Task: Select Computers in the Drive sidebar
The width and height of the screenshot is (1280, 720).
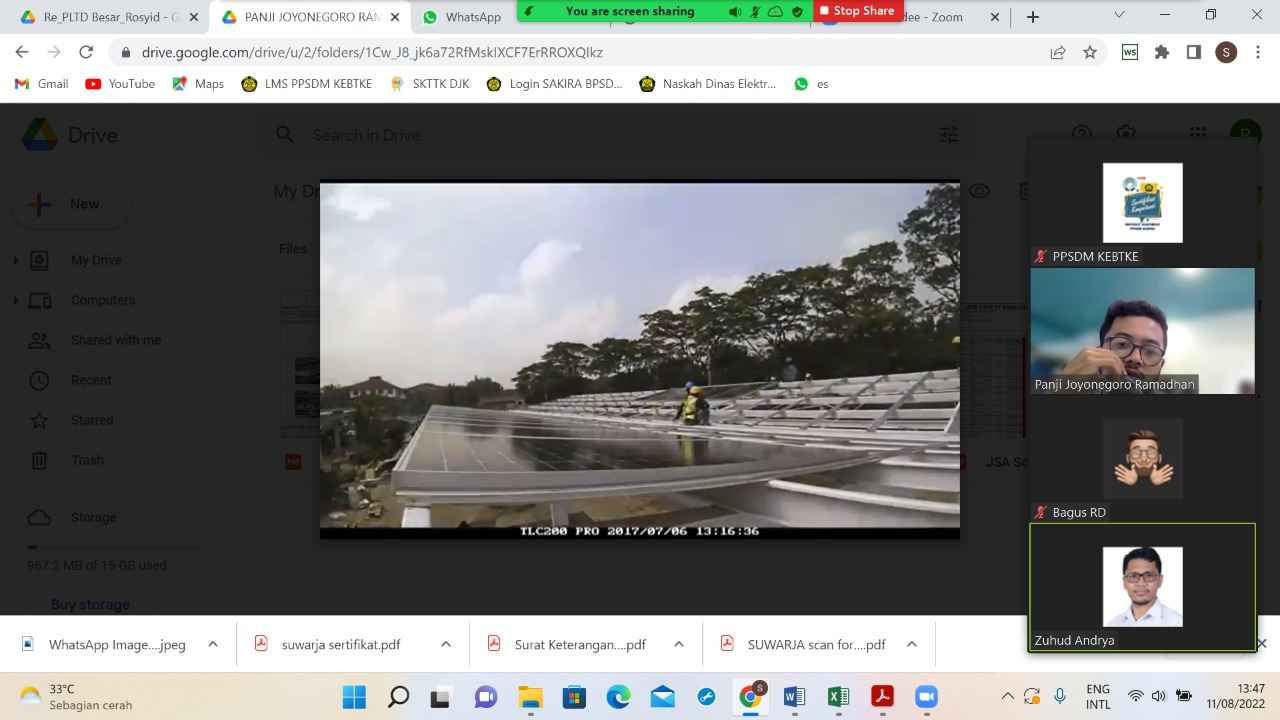Action: tap(102, 300)
